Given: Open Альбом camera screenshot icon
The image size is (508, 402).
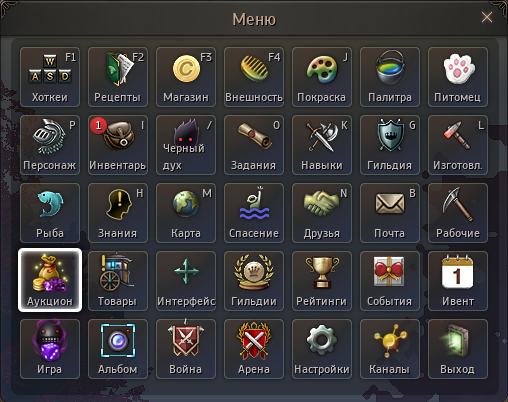Looking at the screenshot, I should 118,349.
